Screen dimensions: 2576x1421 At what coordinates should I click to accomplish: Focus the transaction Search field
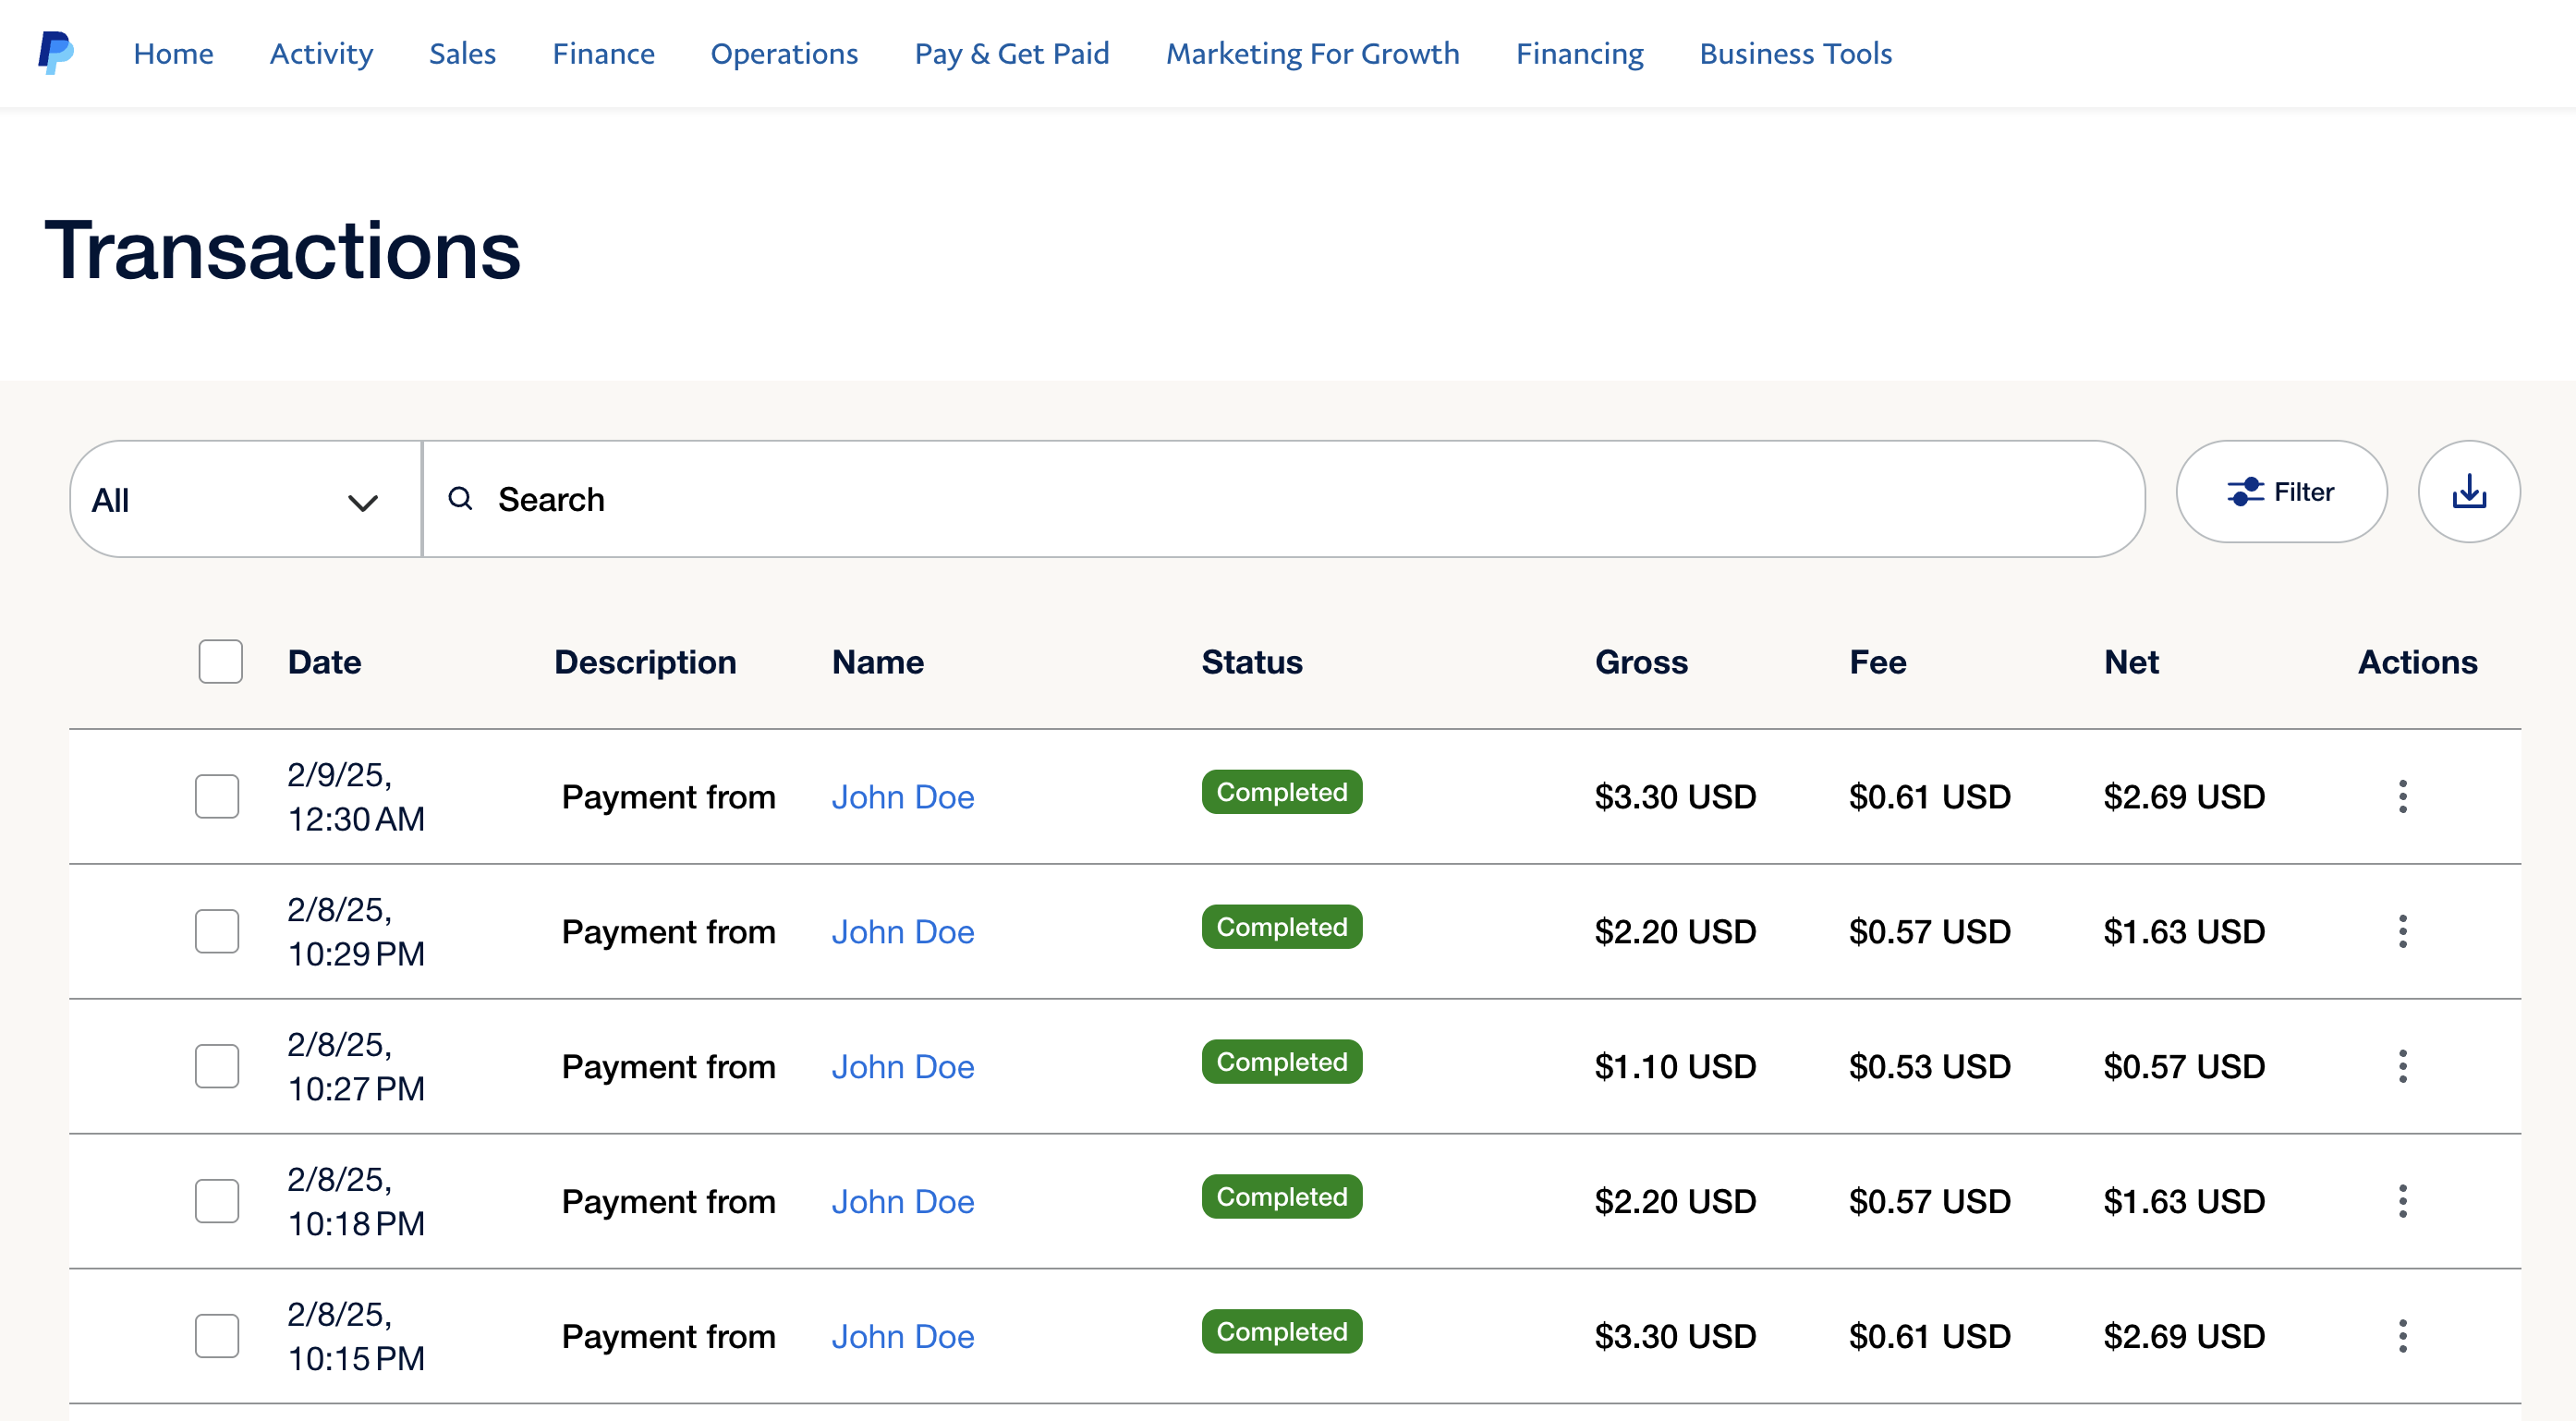[1300, 500]
